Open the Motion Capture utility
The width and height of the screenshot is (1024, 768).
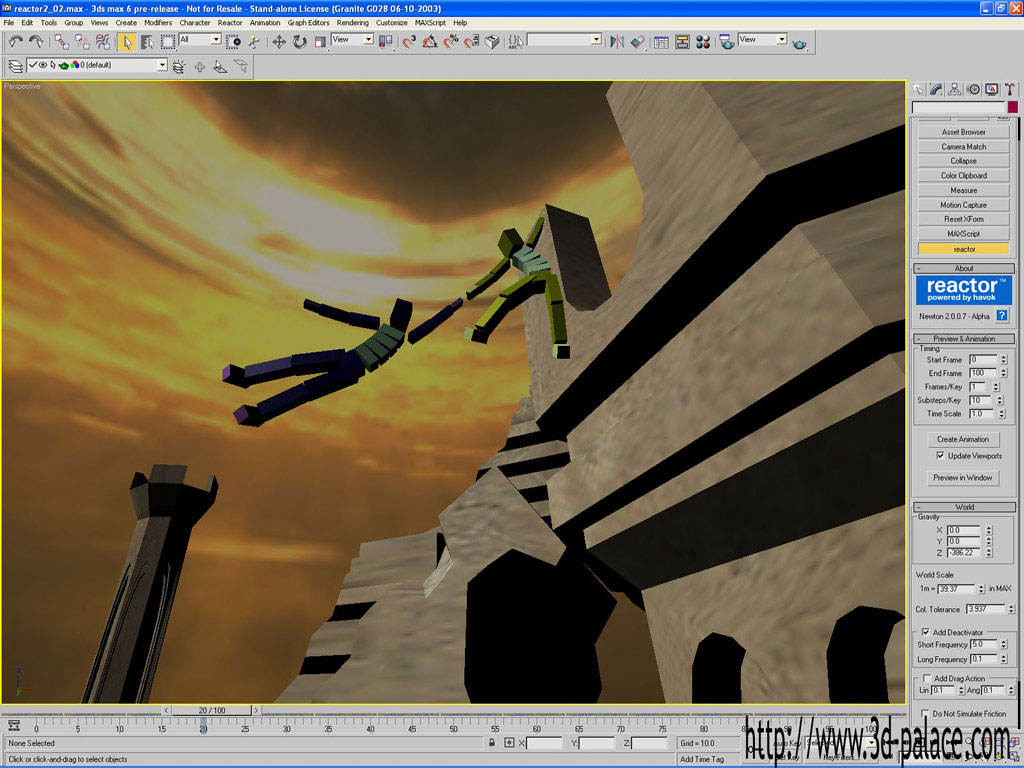coord(963,204)
